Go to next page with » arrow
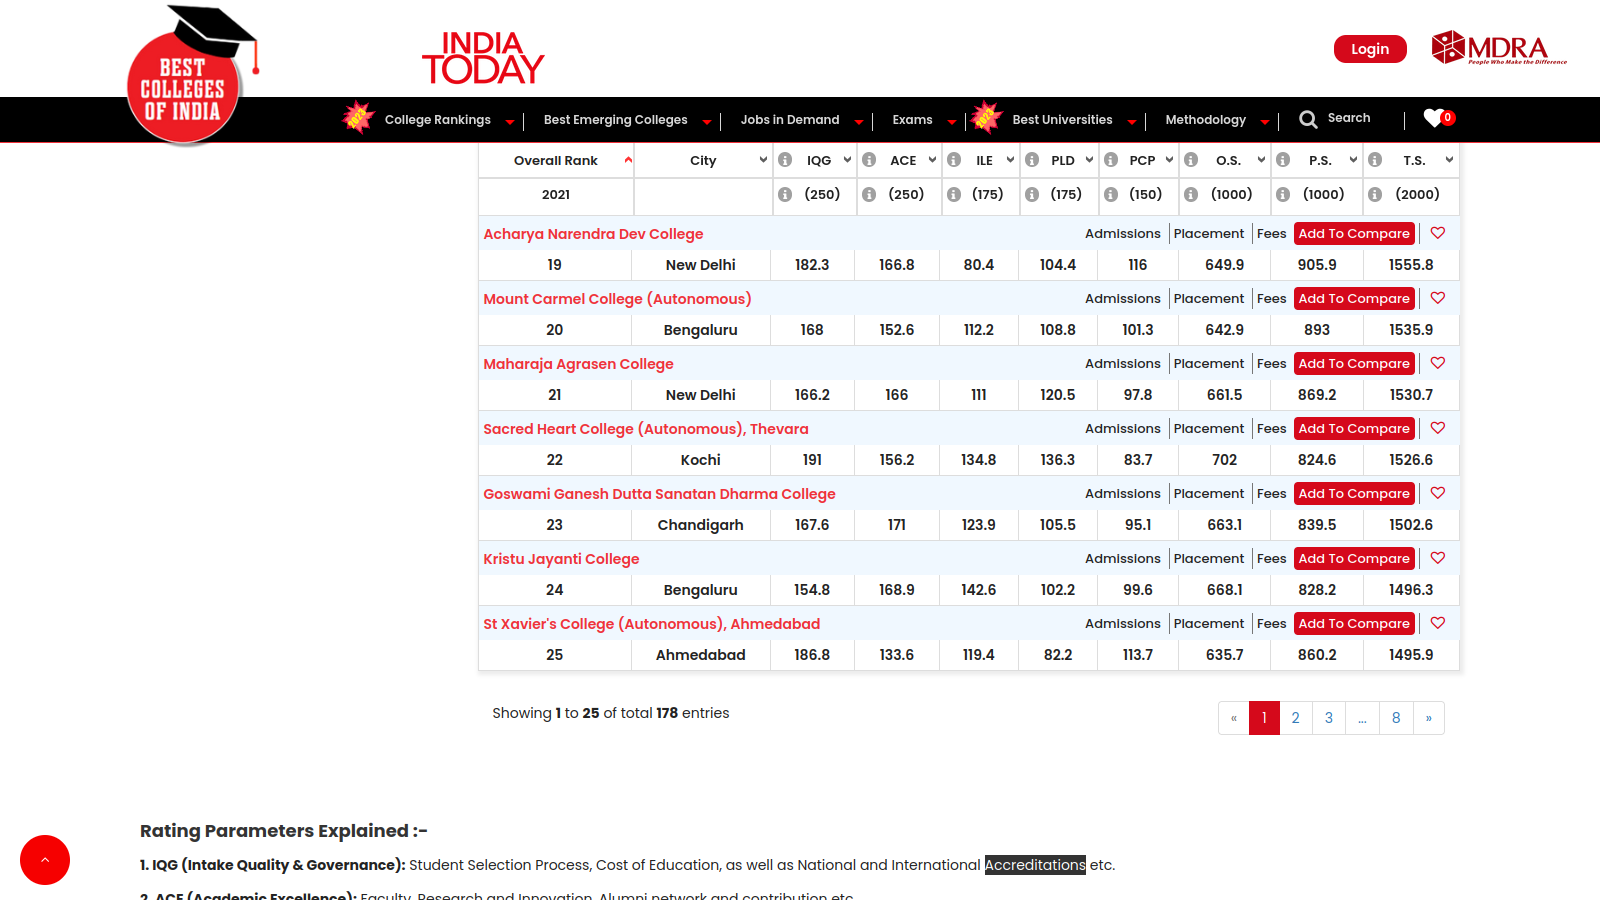The width and height of the screenshot is (1600, 900). tap(1429, 718)
